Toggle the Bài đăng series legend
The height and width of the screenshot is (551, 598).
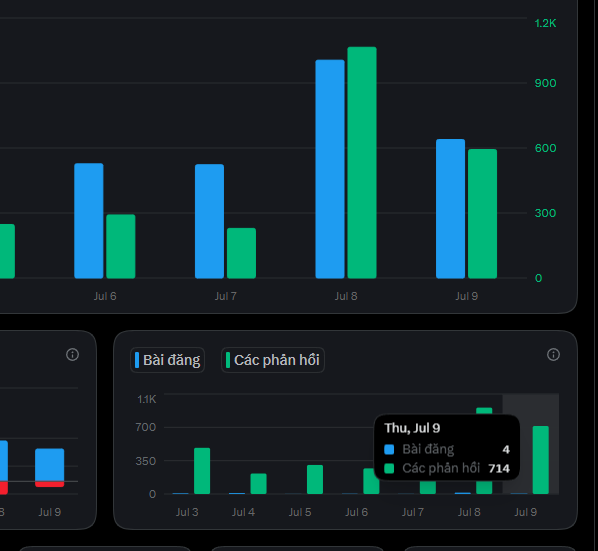[x=167, y=360]
